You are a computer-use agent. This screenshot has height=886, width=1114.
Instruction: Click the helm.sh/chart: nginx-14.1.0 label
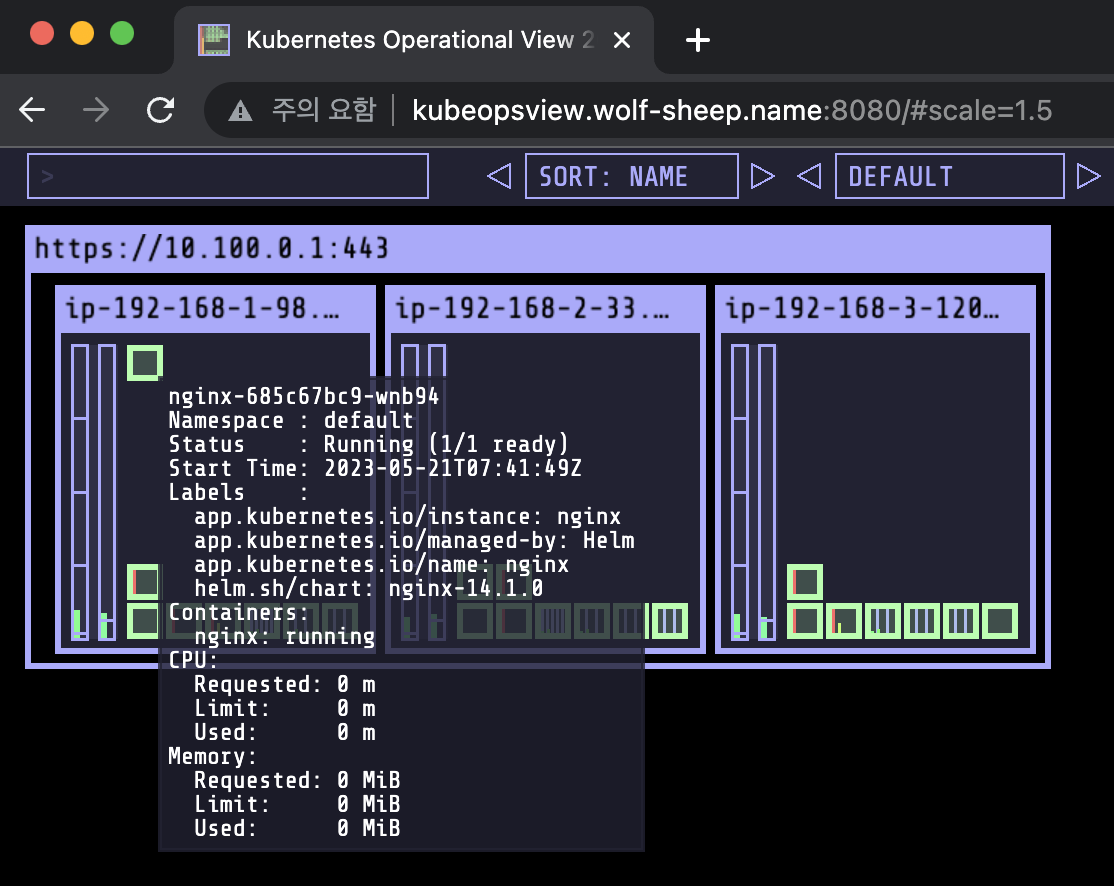click(x=369, y=589)
